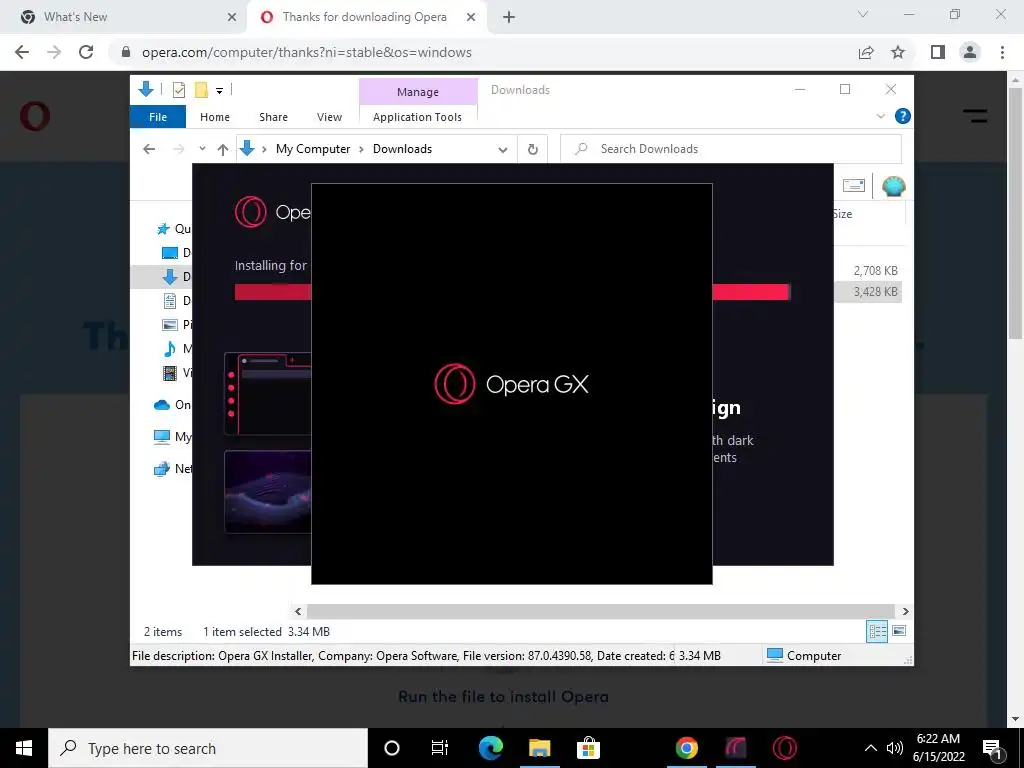Show hidden system tray icons
The height and width of the screenshot is (768, 1024).
click(x=871, y=748)
